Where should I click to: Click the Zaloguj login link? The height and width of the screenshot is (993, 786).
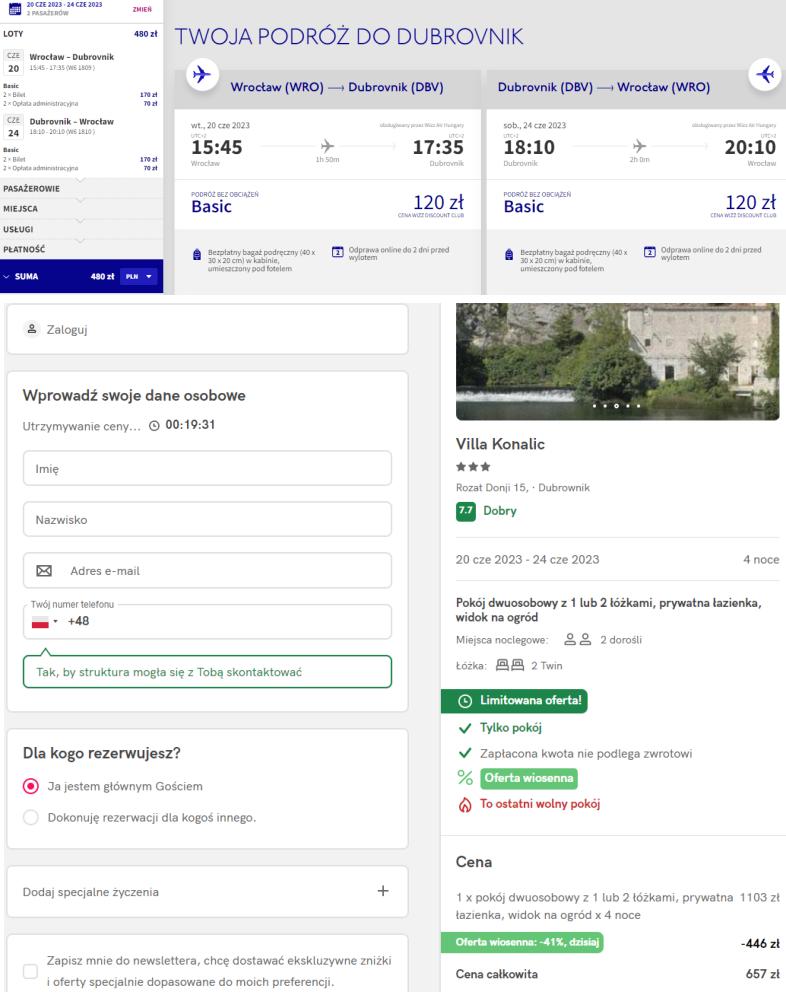pos(68,329)
